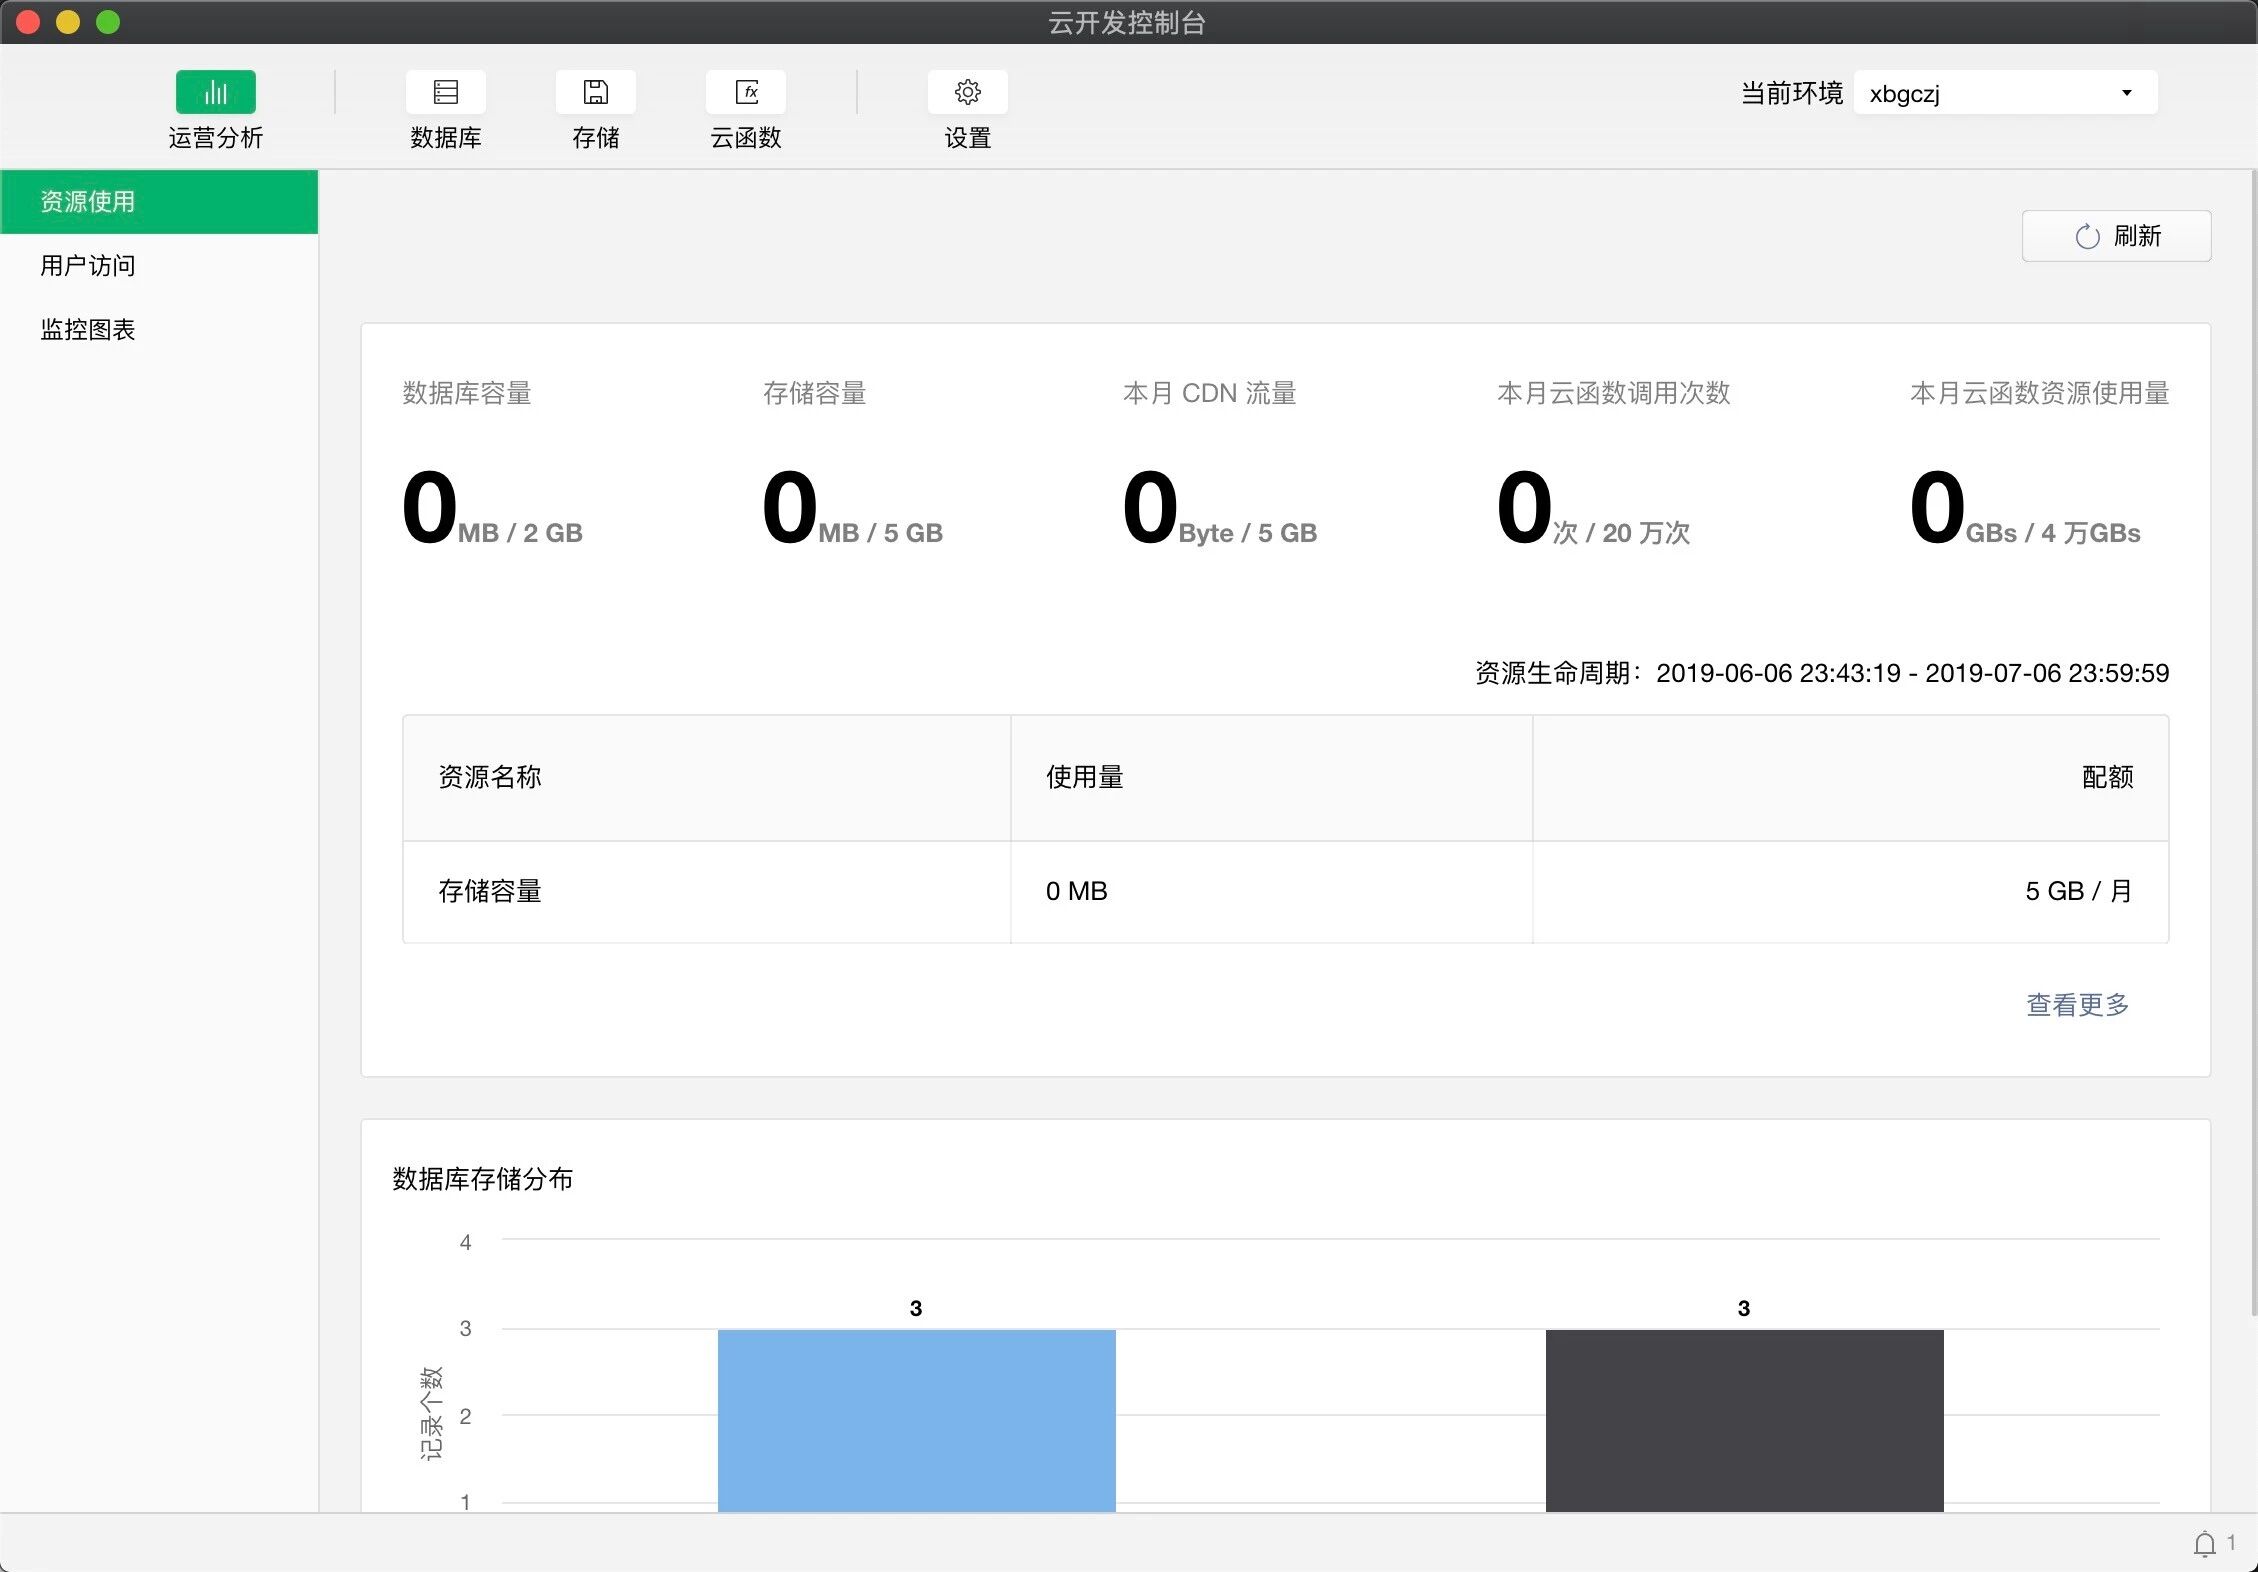Open the 数据库 database icon
2258x1572 pixels.
point(445,92)
